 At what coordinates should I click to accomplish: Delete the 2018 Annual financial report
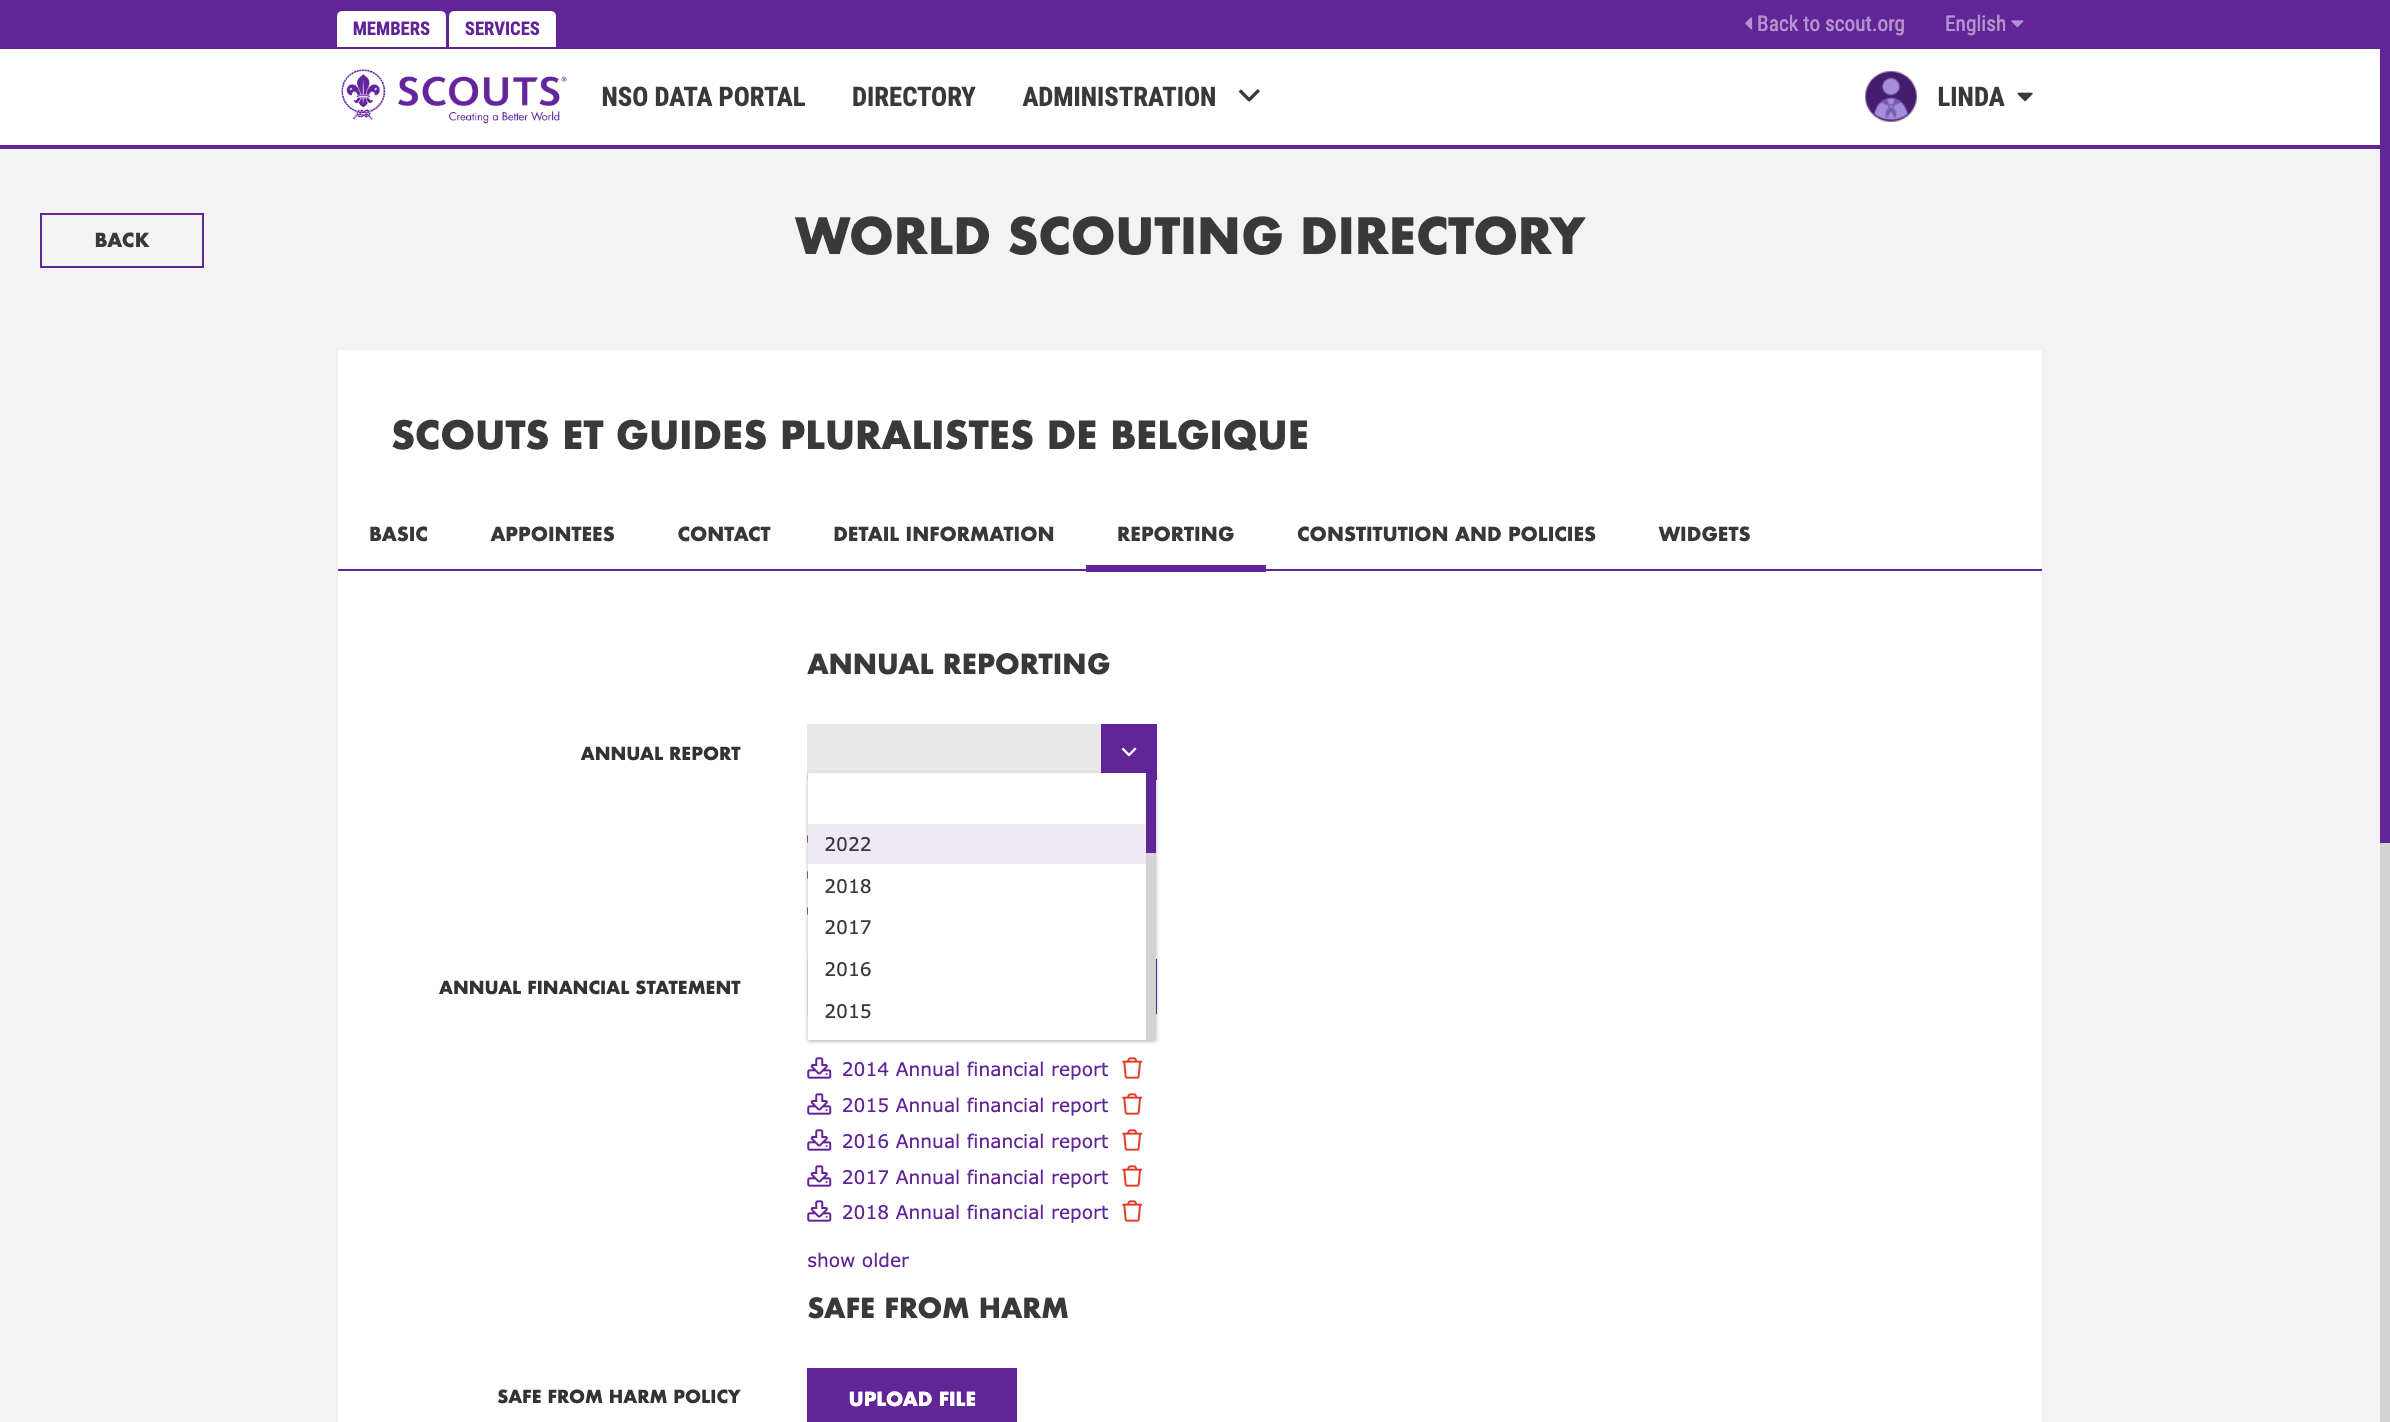pyautogui.click(x=1132, y=1212)
